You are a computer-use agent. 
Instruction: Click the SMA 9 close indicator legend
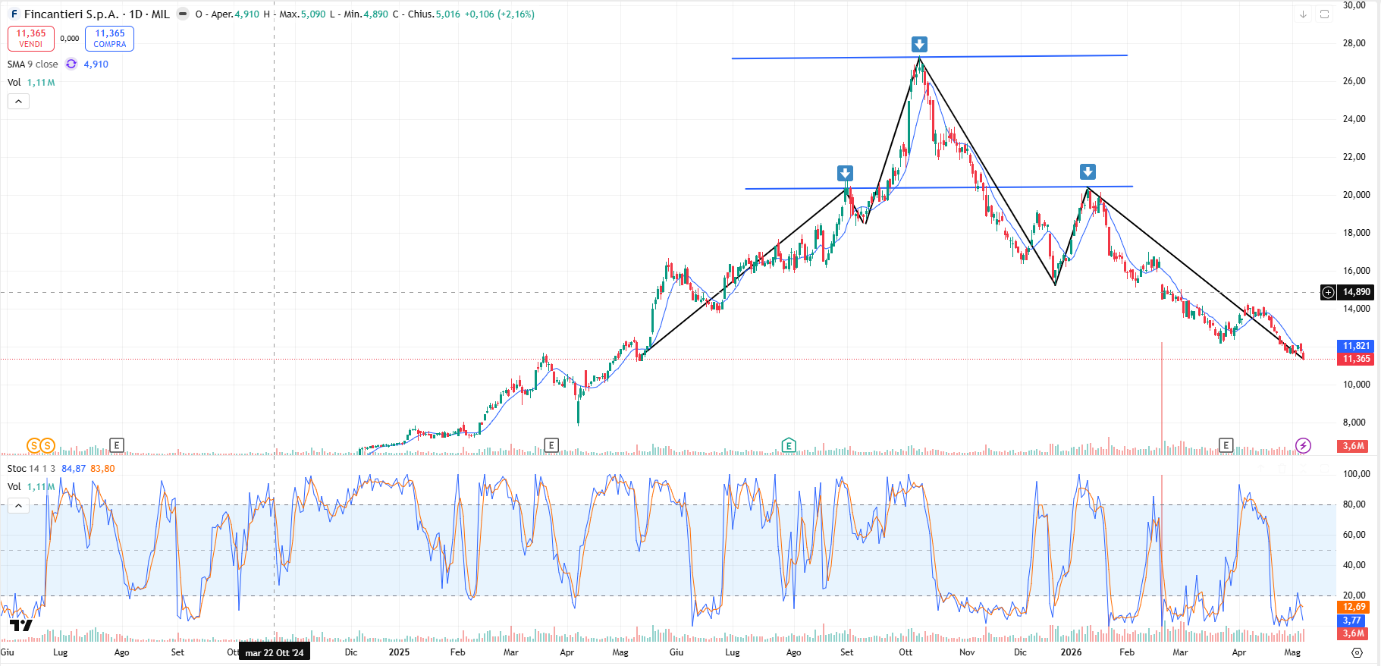tap(34, 64)
